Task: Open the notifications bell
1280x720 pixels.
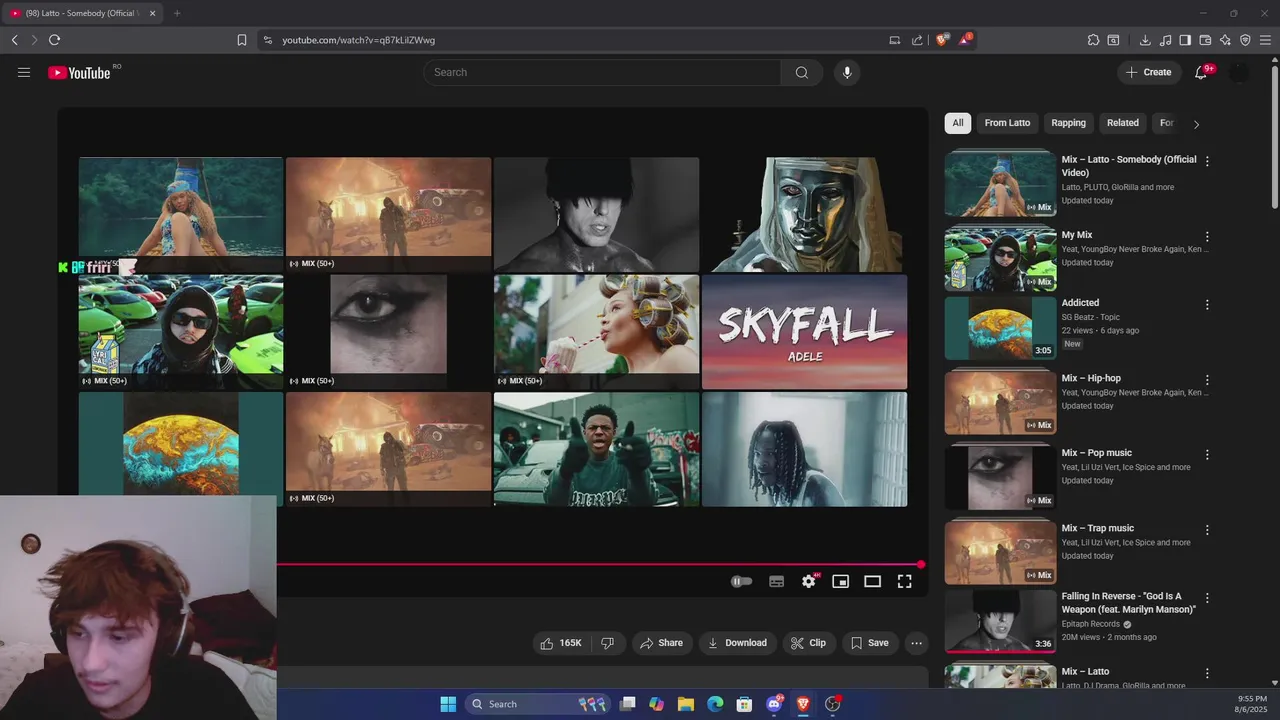Action: [x=1201, y=72]
